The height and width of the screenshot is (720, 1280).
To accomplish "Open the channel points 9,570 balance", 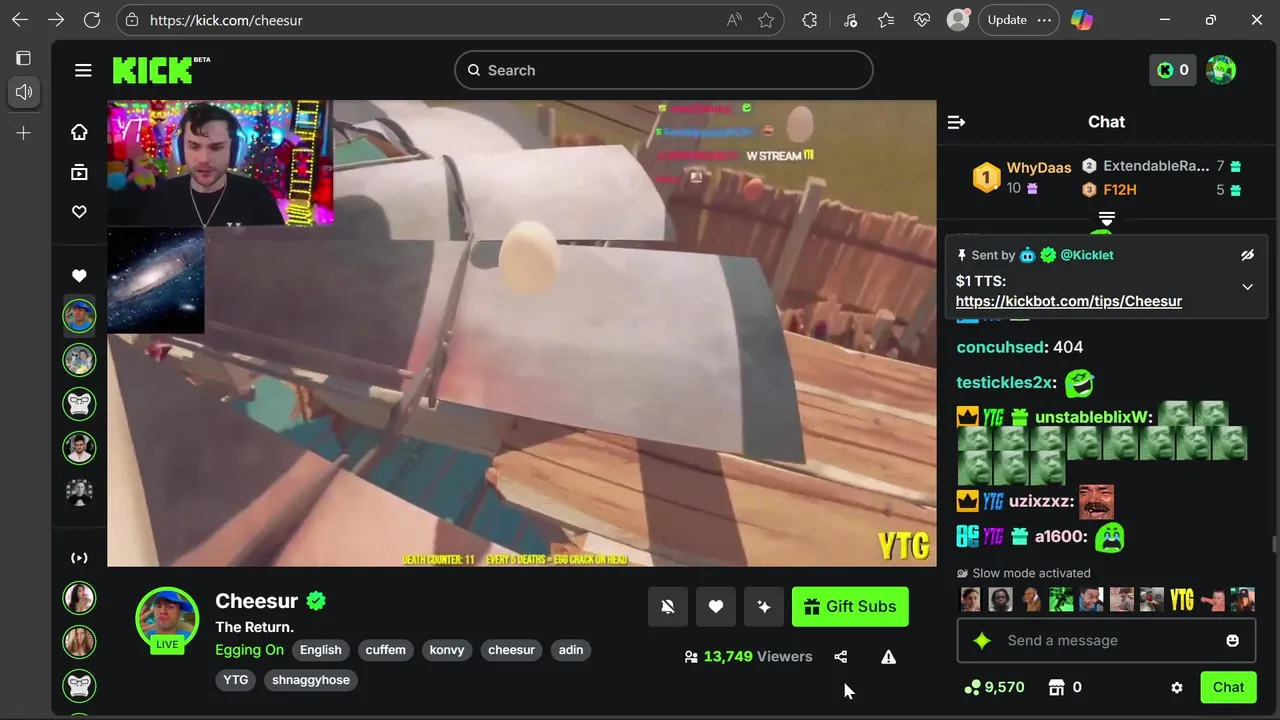I will (994, 687).
